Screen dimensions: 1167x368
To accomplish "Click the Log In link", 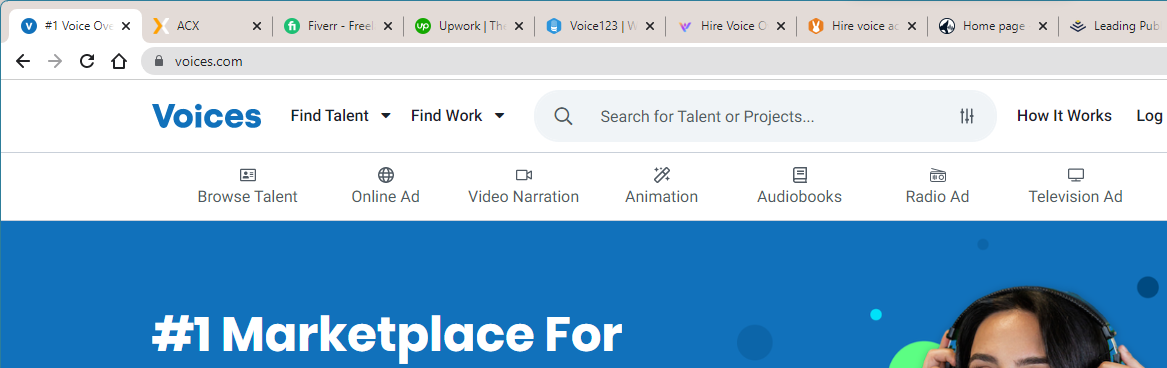I will pyautogui.click(x=1151, y=115).
